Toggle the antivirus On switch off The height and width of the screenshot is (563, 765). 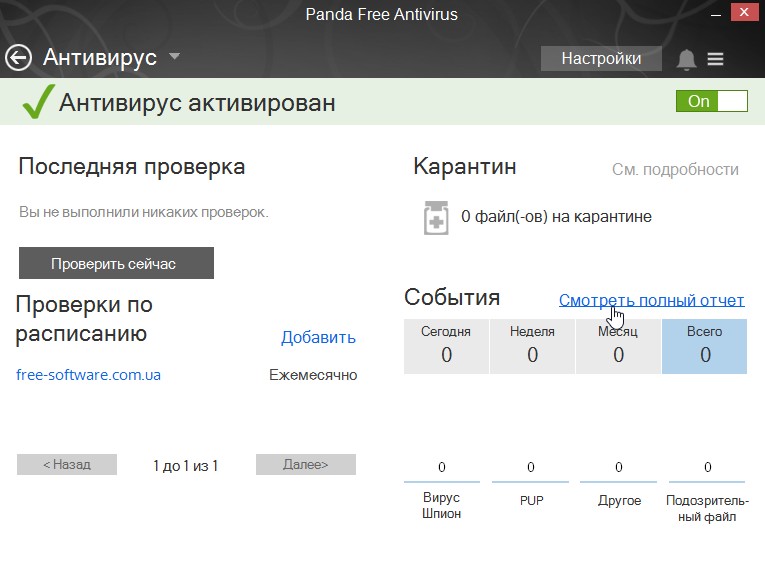711,101
